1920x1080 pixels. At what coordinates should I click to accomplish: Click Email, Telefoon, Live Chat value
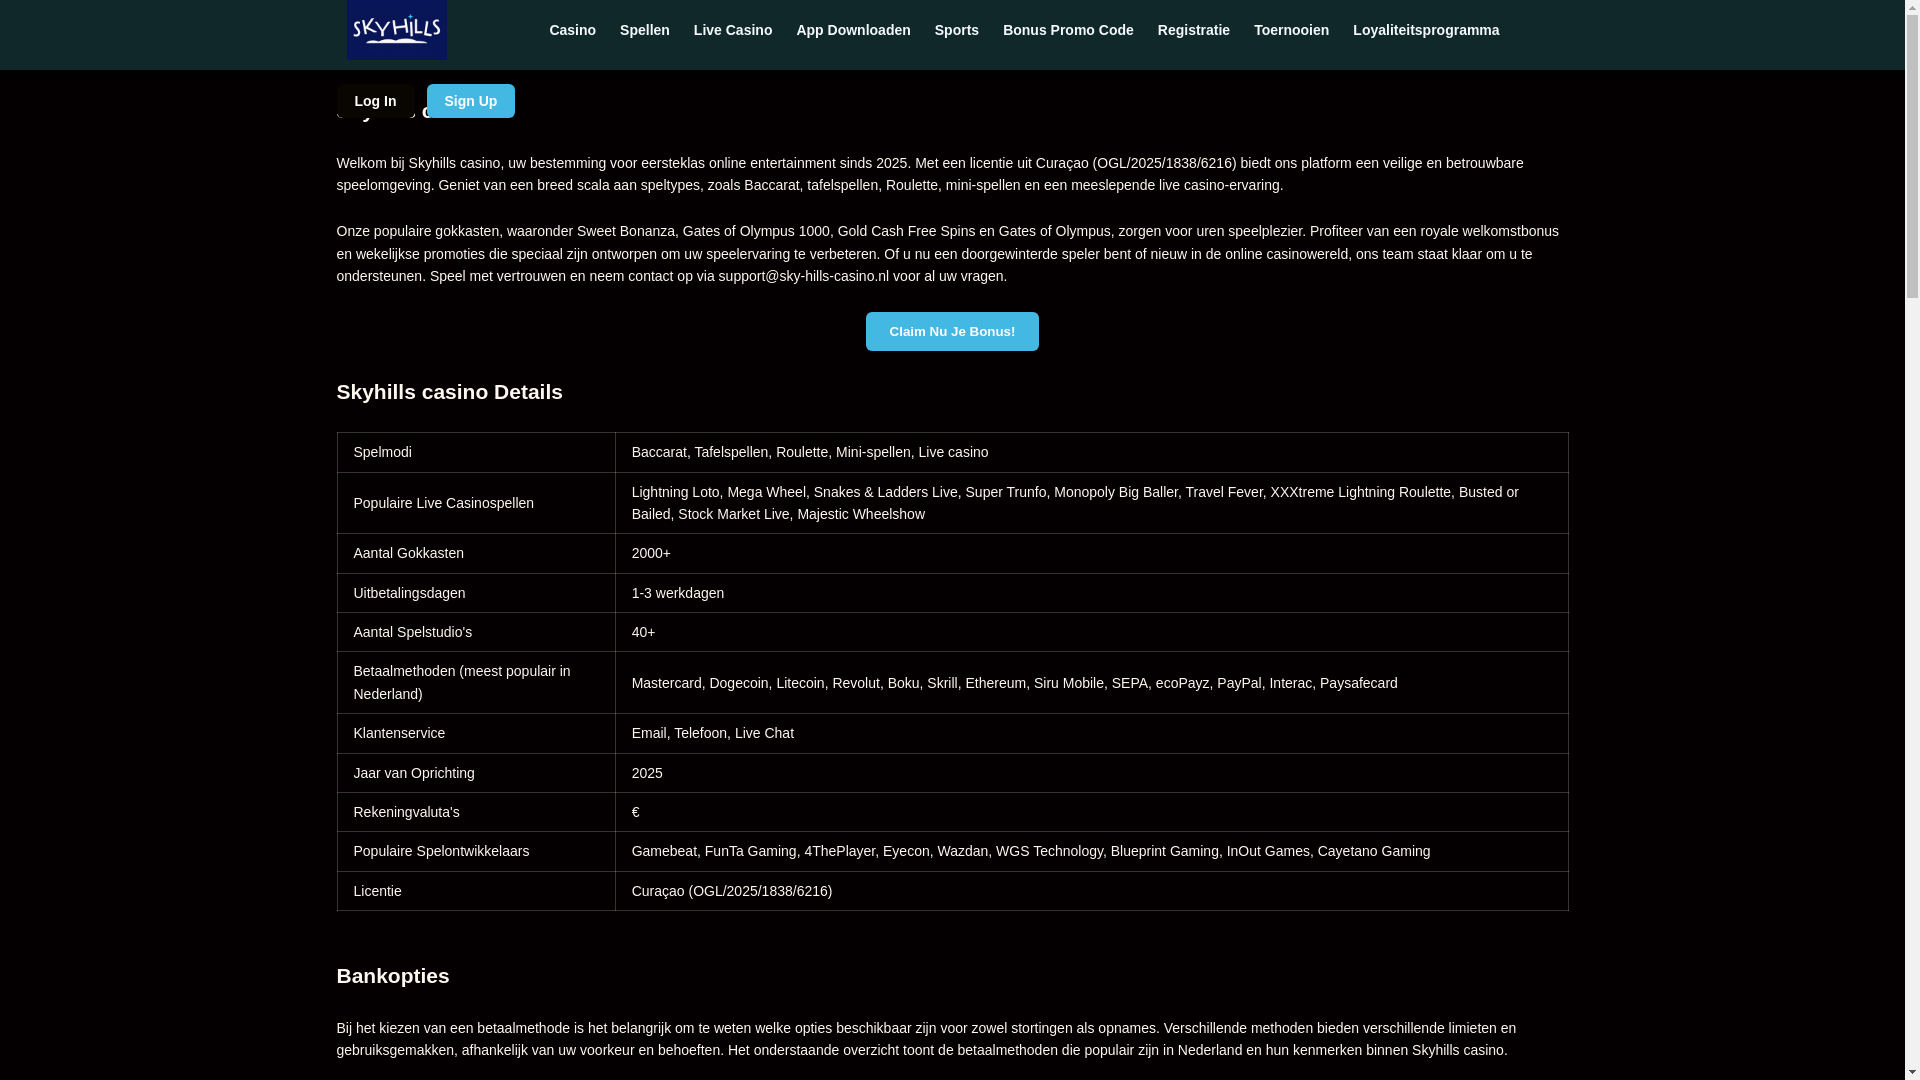(x=1091, y=733)
